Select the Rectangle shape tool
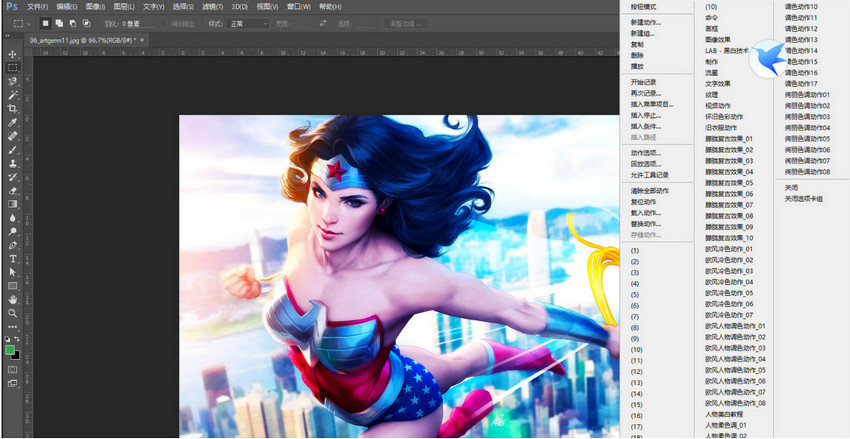Image resolution: width=850 pixels, height=439 pixels. tap(12, 286)
